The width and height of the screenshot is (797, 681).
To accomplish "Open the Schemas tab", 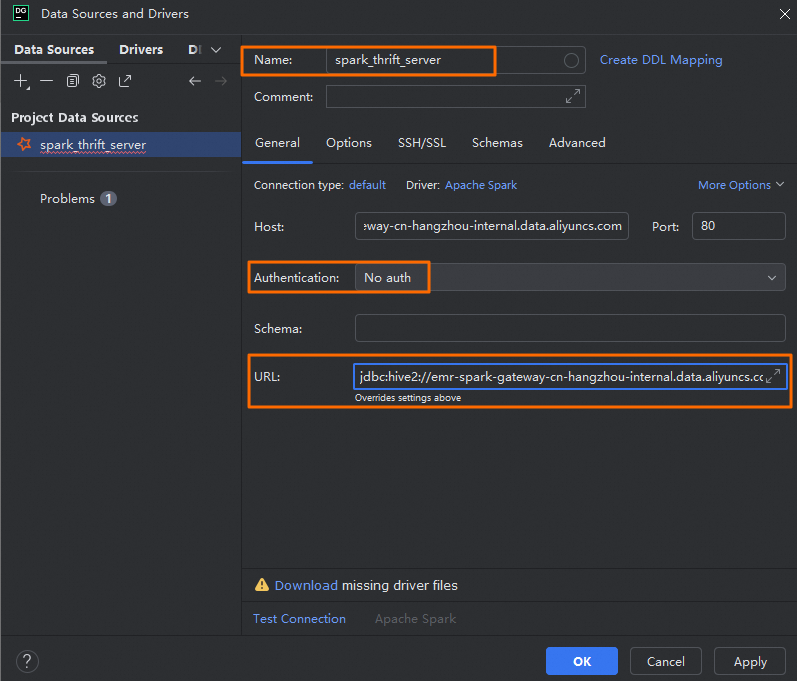I will click(x=497, y=143).
